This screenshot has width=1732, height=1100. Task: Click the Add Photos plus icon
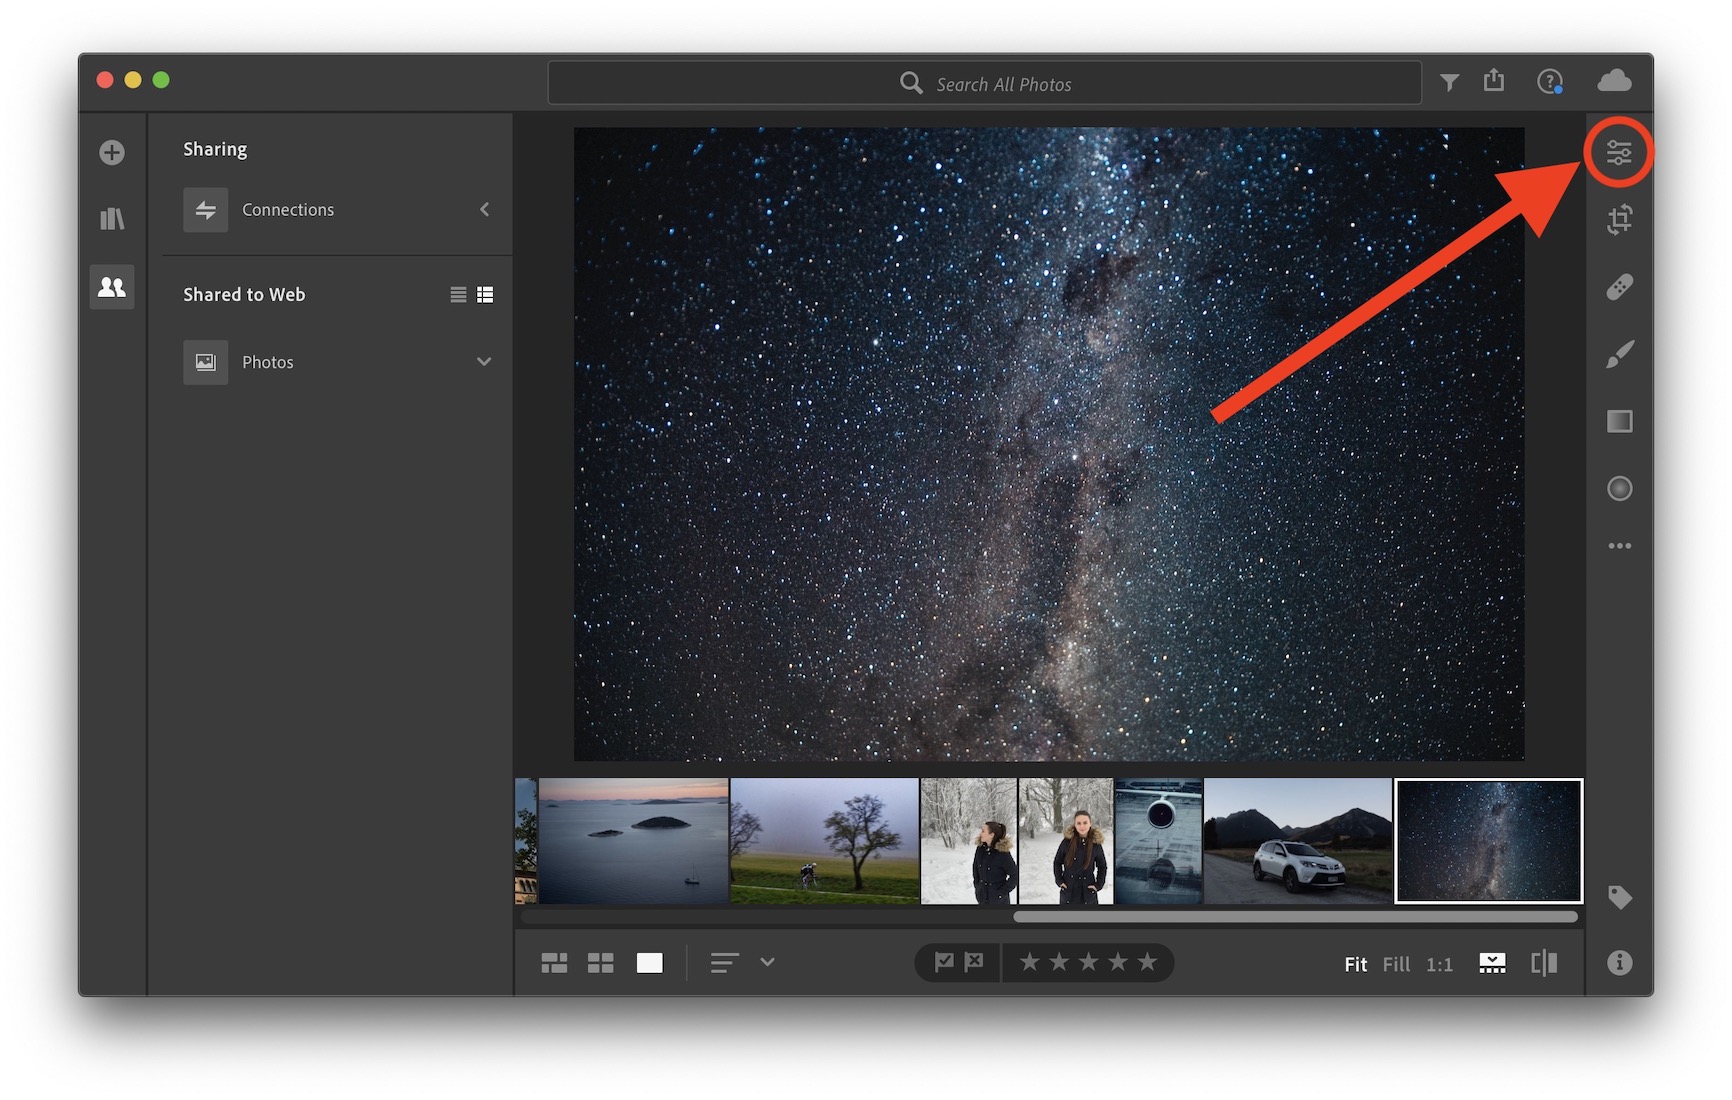click(x=112, y=153)
